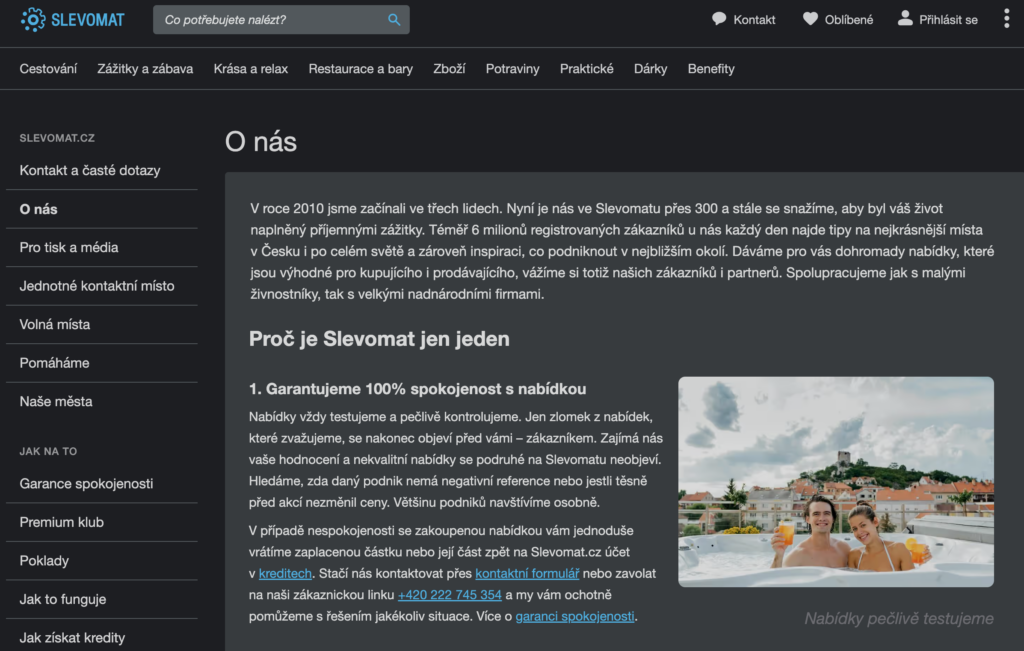Open the three-dot more menu

point(1006,18)
